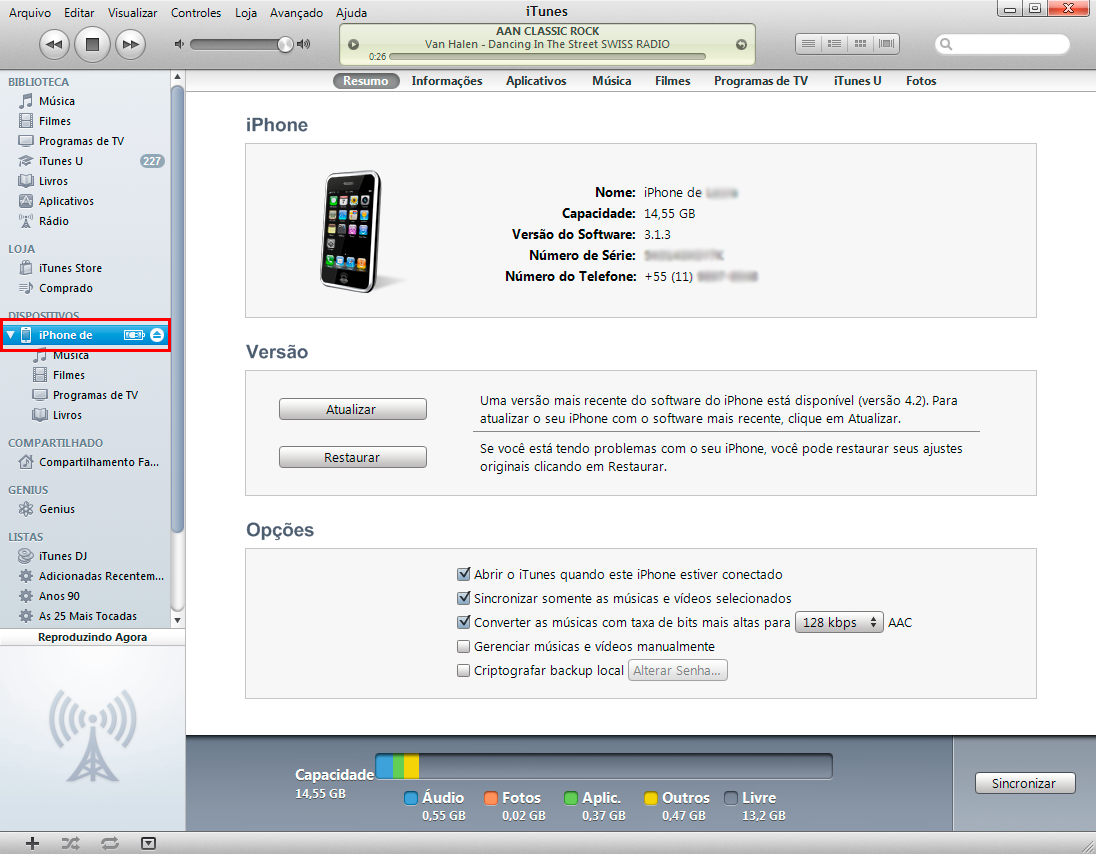1096x854 pixels.
Task: Select the Resumo tab
Action: coord(366,80)
